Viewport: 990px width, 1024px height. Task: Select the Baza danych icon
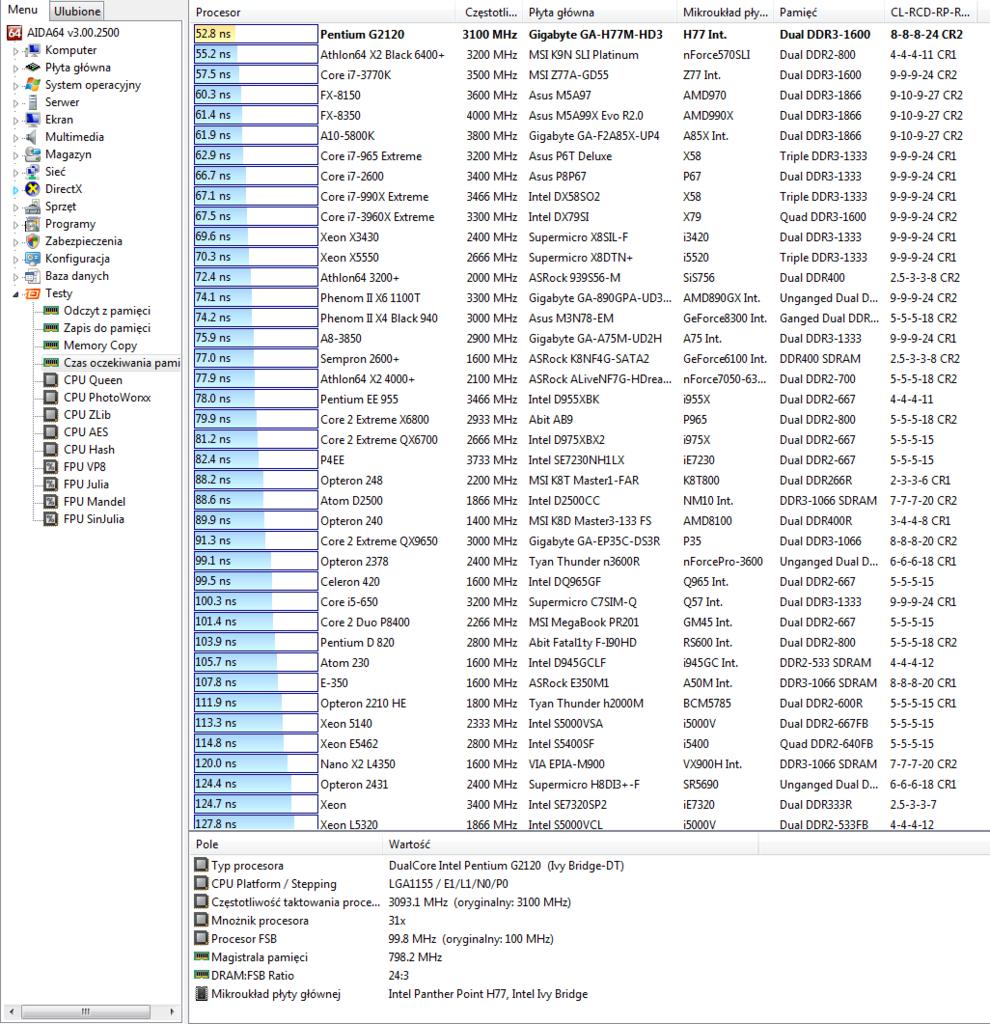point(33,276)
